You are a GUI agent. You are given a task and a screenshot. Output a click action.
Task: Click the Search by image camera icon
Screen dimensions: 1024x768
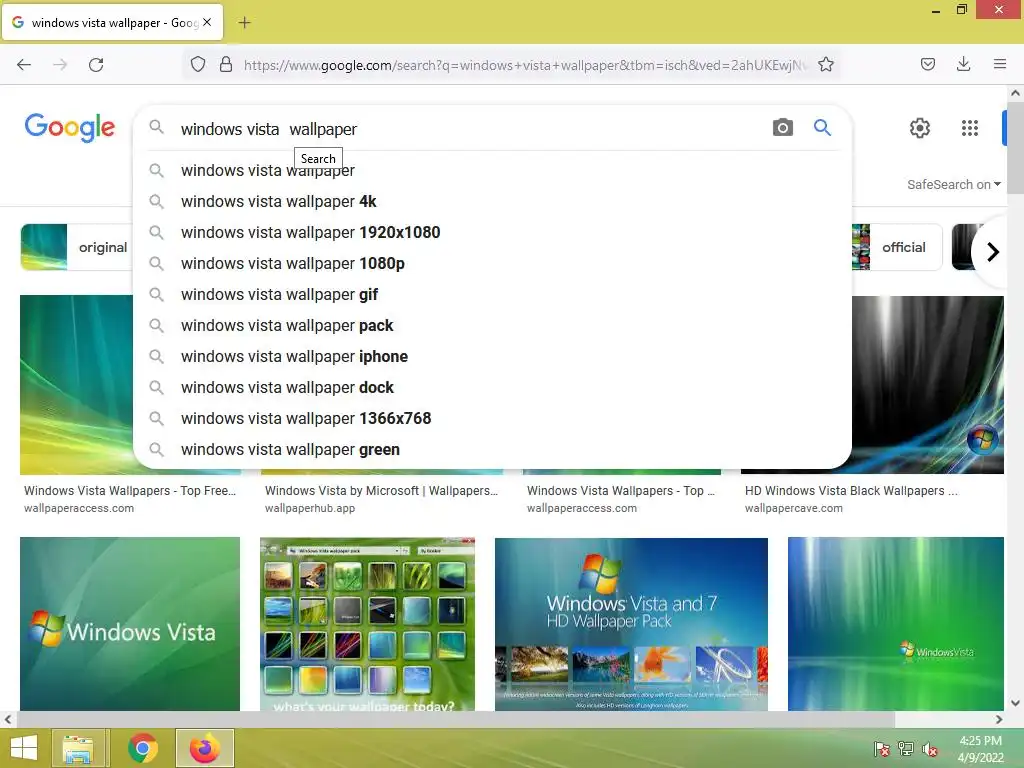(783, 127)
